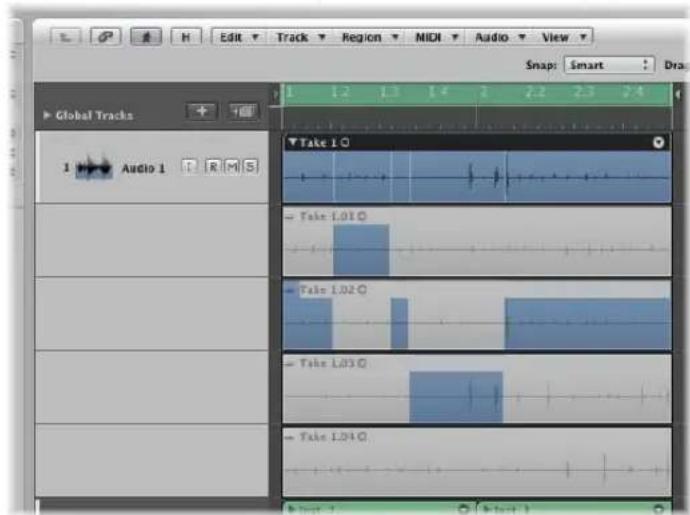Image resolution: width=690 pixels, height=515 pixels.
Task: Click the selected comp section in Take 1.01
Action: click(x=361, y=250)
